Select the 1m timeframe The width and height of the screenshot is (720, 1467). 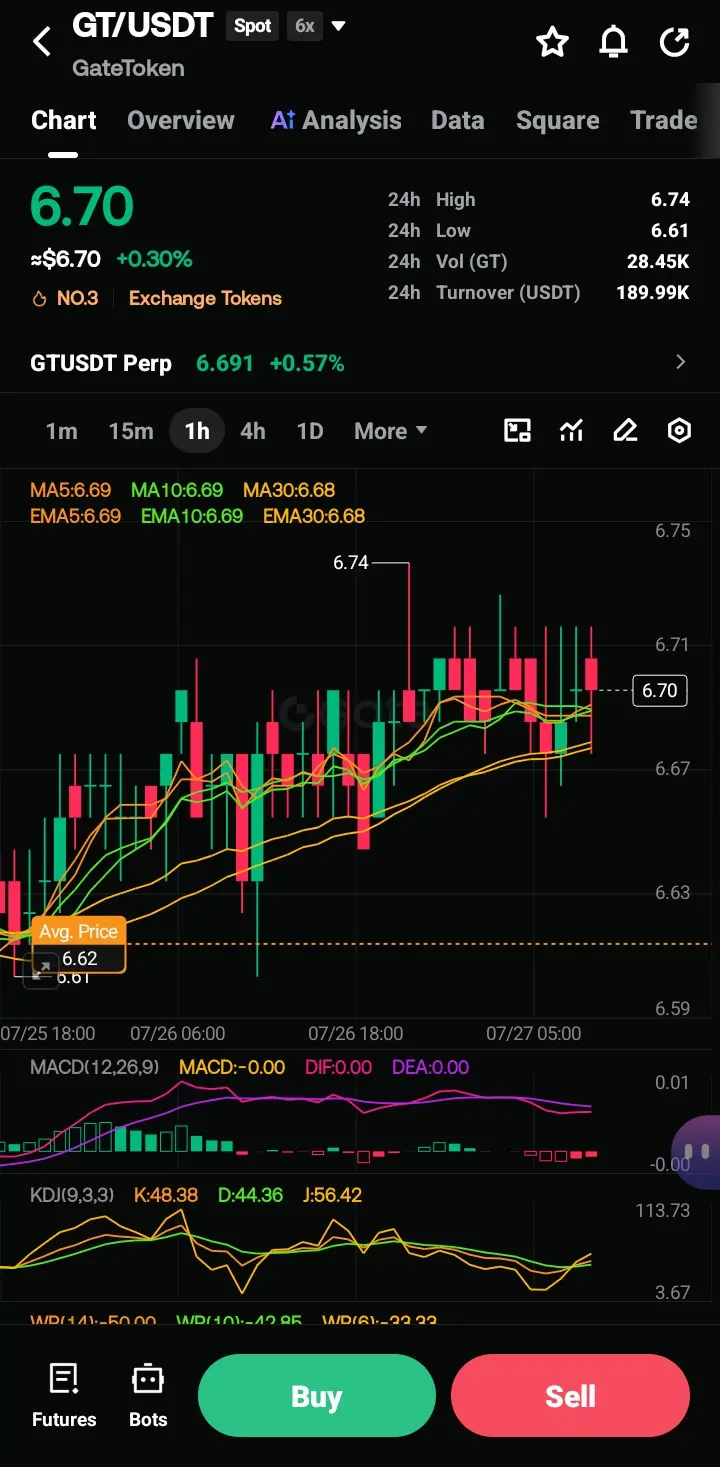click(61, 431)
